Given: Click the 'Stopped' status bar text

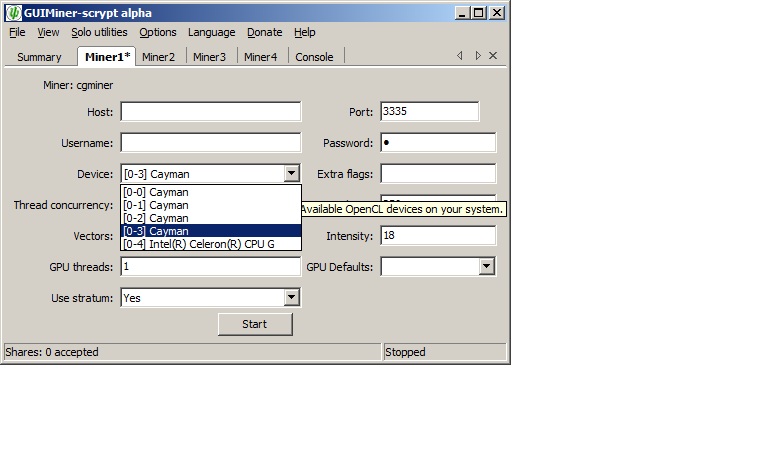Looking at the screenshot, I should click(405, 352).
